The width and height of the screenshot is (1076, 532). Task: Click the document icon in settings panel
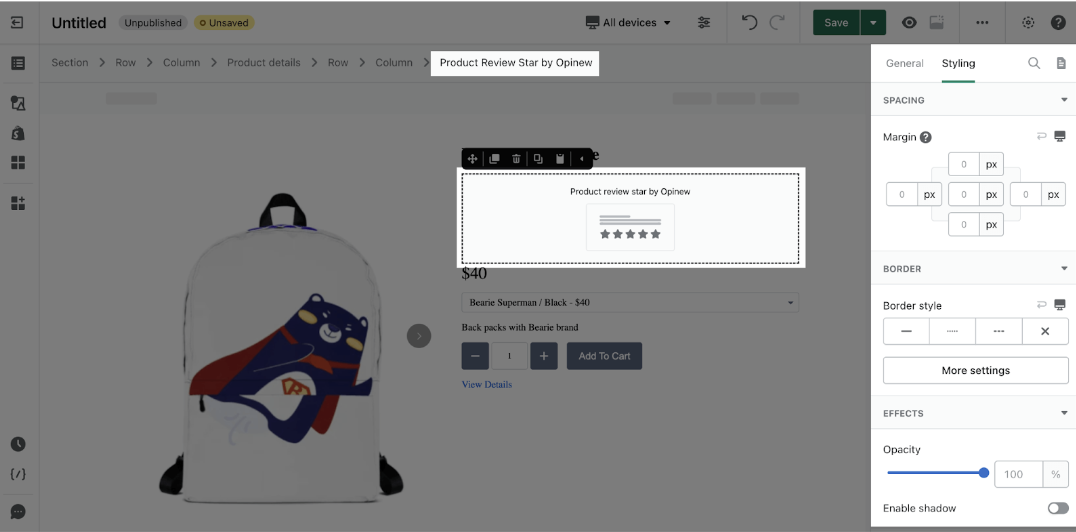click(1061, 63)
